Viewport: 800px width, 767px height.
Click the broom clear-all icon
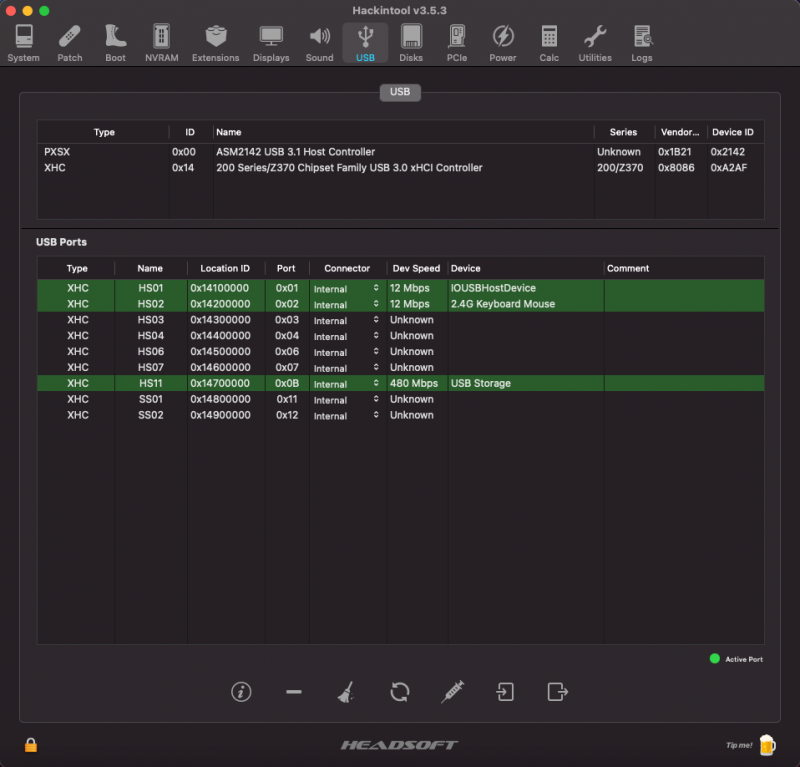346,691
